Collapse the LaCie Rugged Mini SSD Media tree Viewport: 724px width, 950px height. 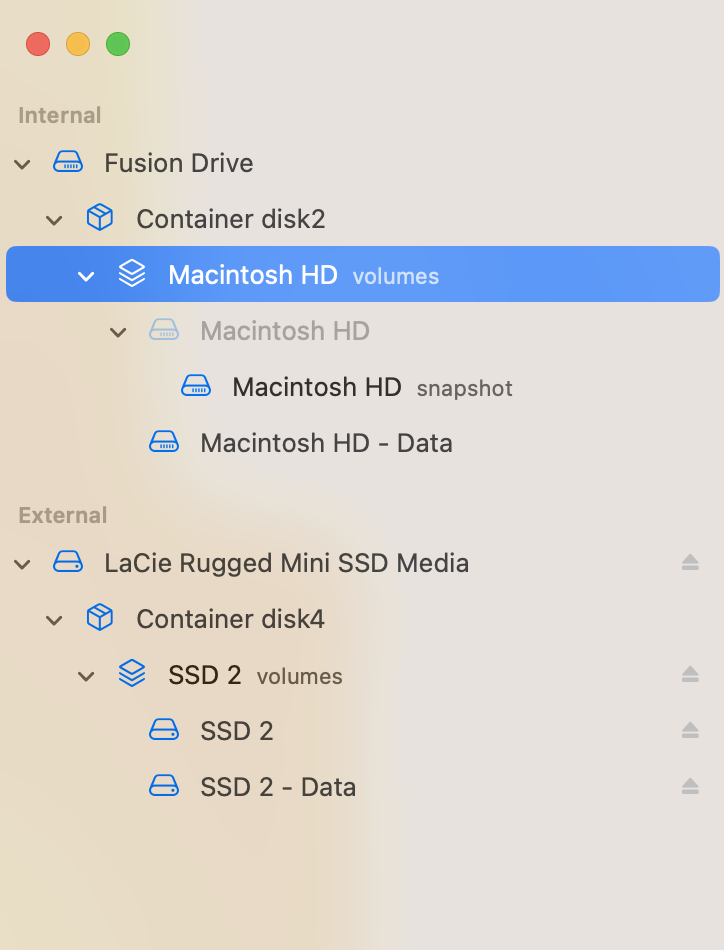(x=22, y=563)
